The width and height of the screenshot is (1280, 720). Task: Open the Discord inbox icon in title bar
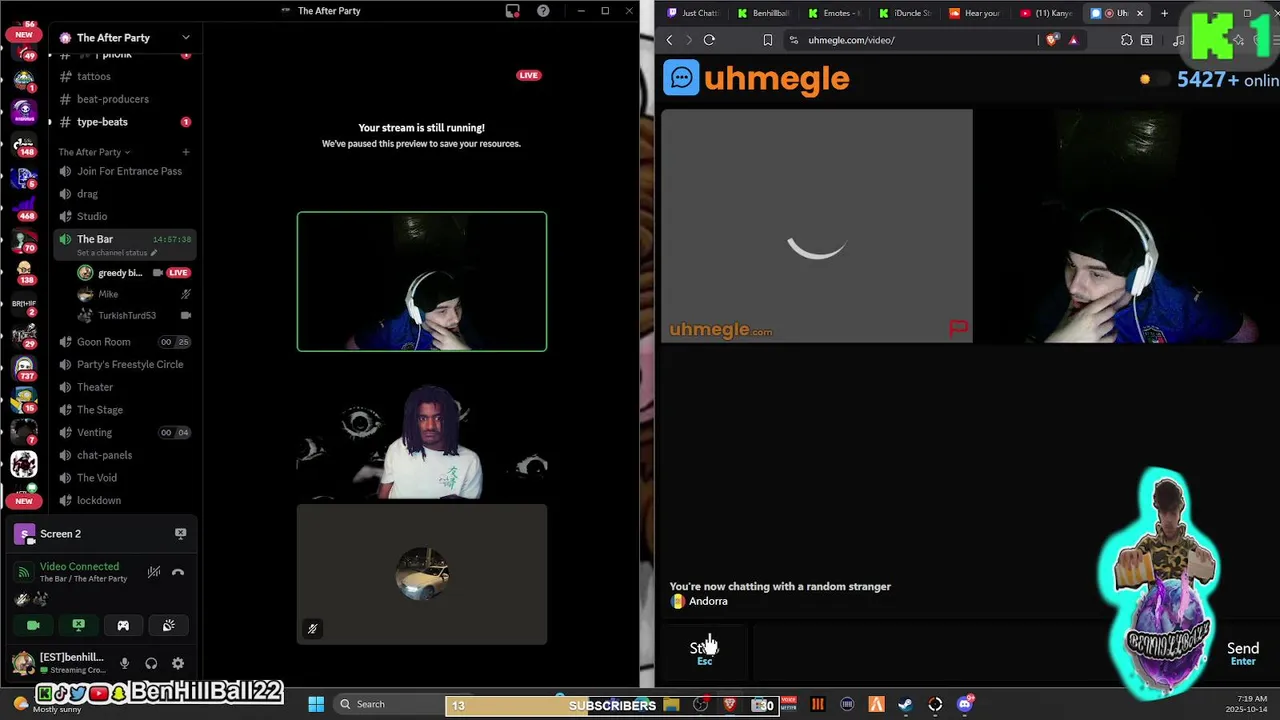[x=512, y=11]
